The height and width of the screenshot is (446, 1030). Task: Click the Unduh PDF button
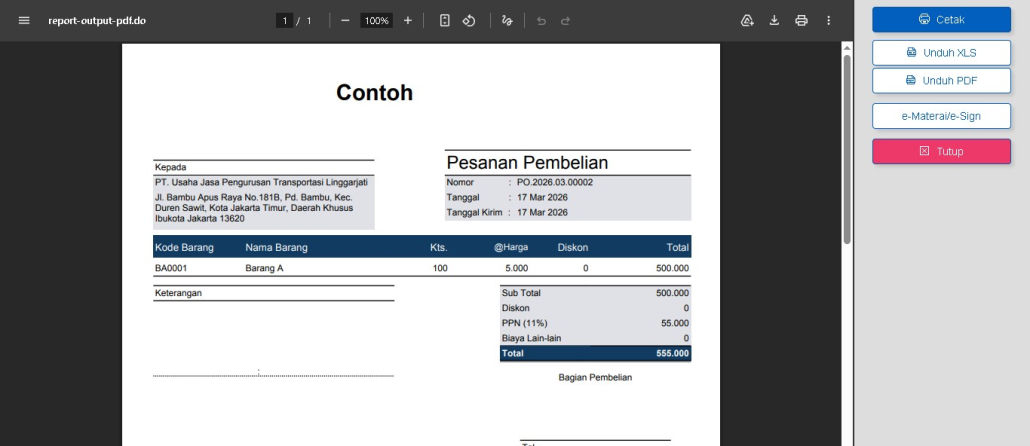click(941, 80)
